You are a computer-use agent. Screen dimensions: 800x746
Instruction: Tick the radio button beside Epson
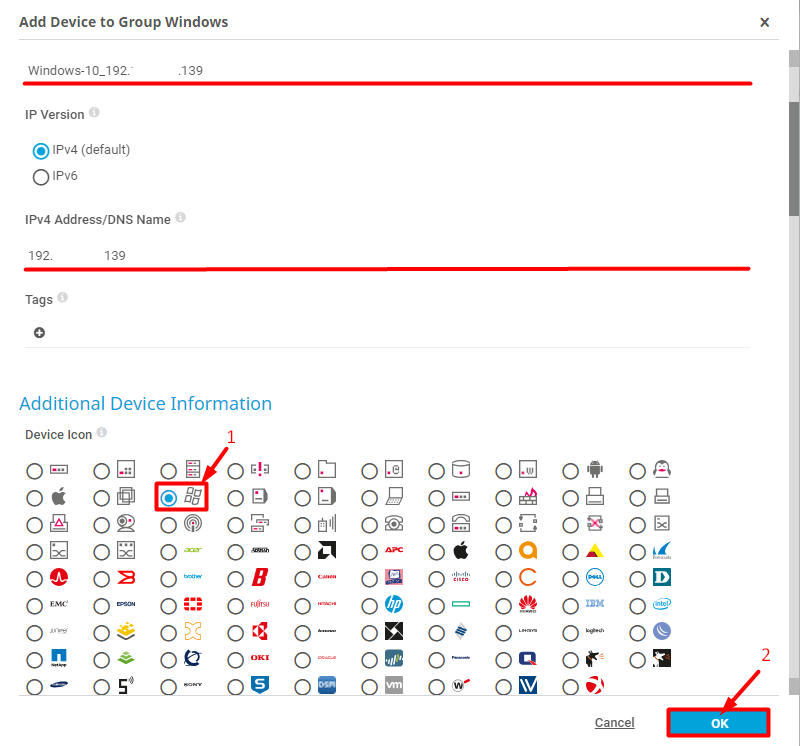click(102, 606)
